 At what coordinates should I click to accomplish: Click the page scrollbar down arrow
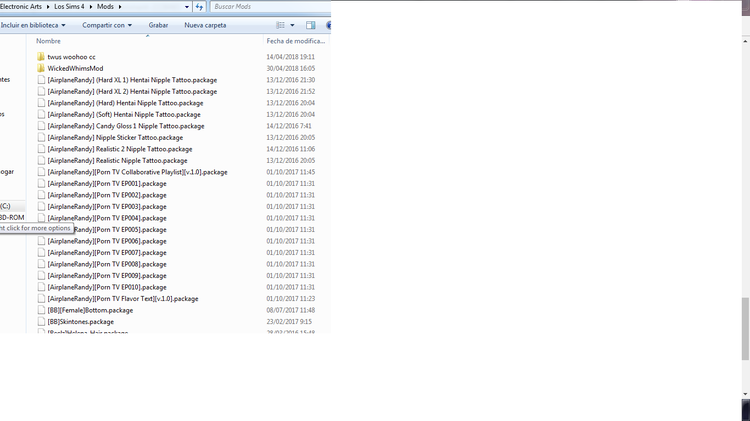coord(746,394)
